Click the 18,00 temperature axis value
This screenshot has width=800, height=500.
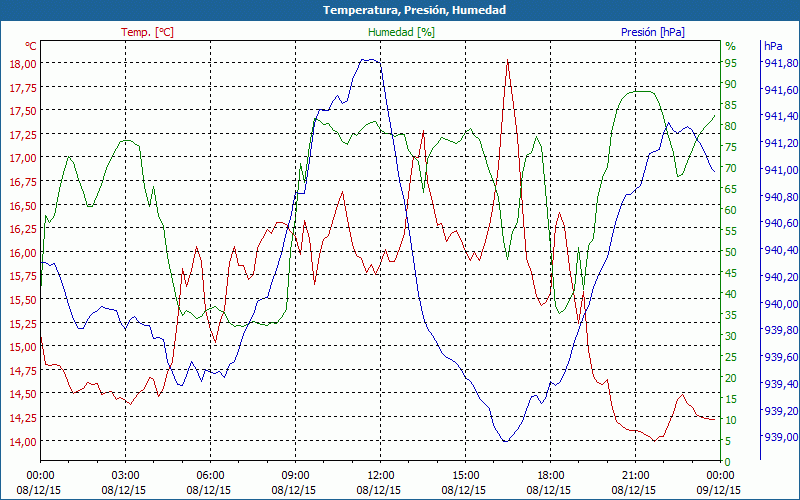[23, 63]
